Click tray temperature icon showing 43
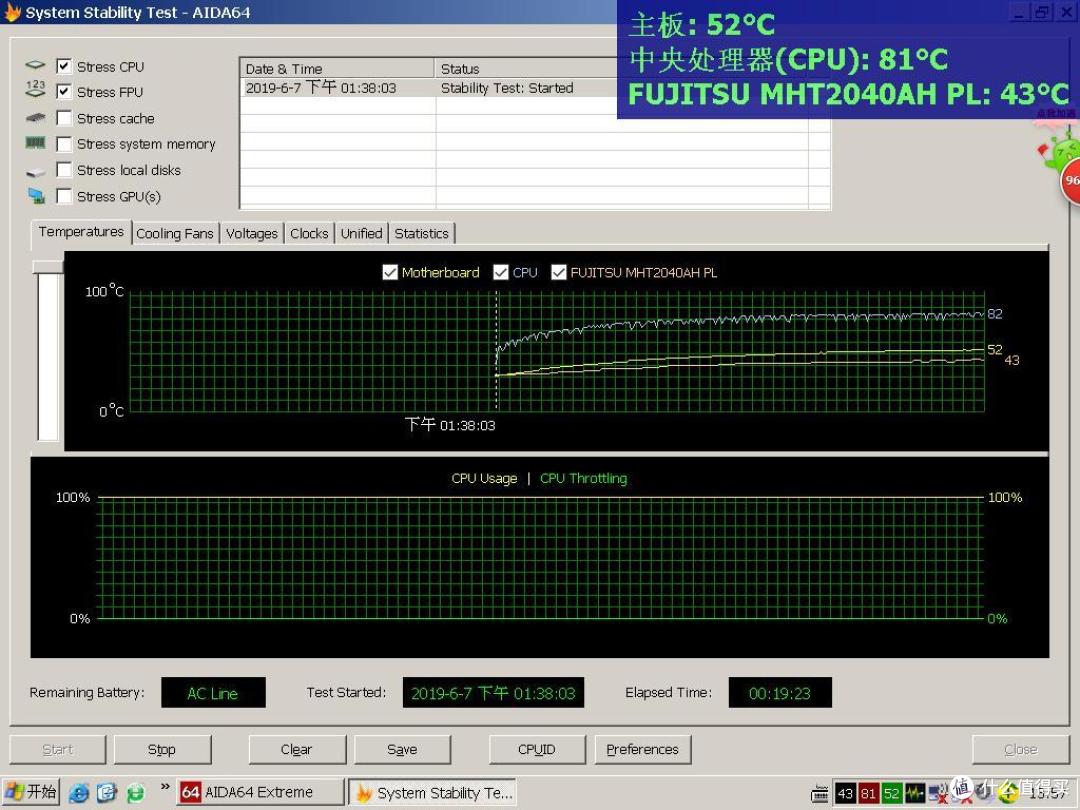Screen dimensions: 1080x810 click(x=845, y=793)
